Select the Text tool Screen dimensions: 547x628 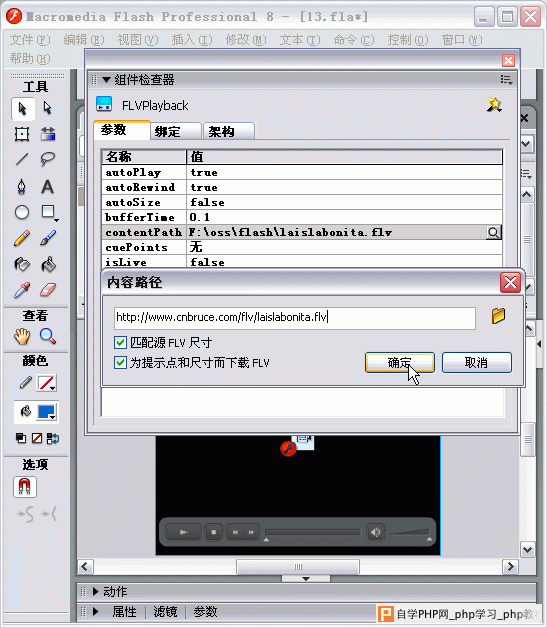48,187
